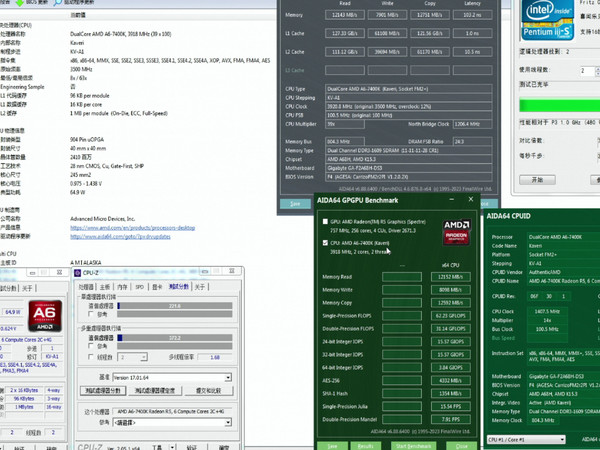Open the About tab in left CPU-Z window
The height and width of the screenshot is (450, 600).
tap(27, 288)
